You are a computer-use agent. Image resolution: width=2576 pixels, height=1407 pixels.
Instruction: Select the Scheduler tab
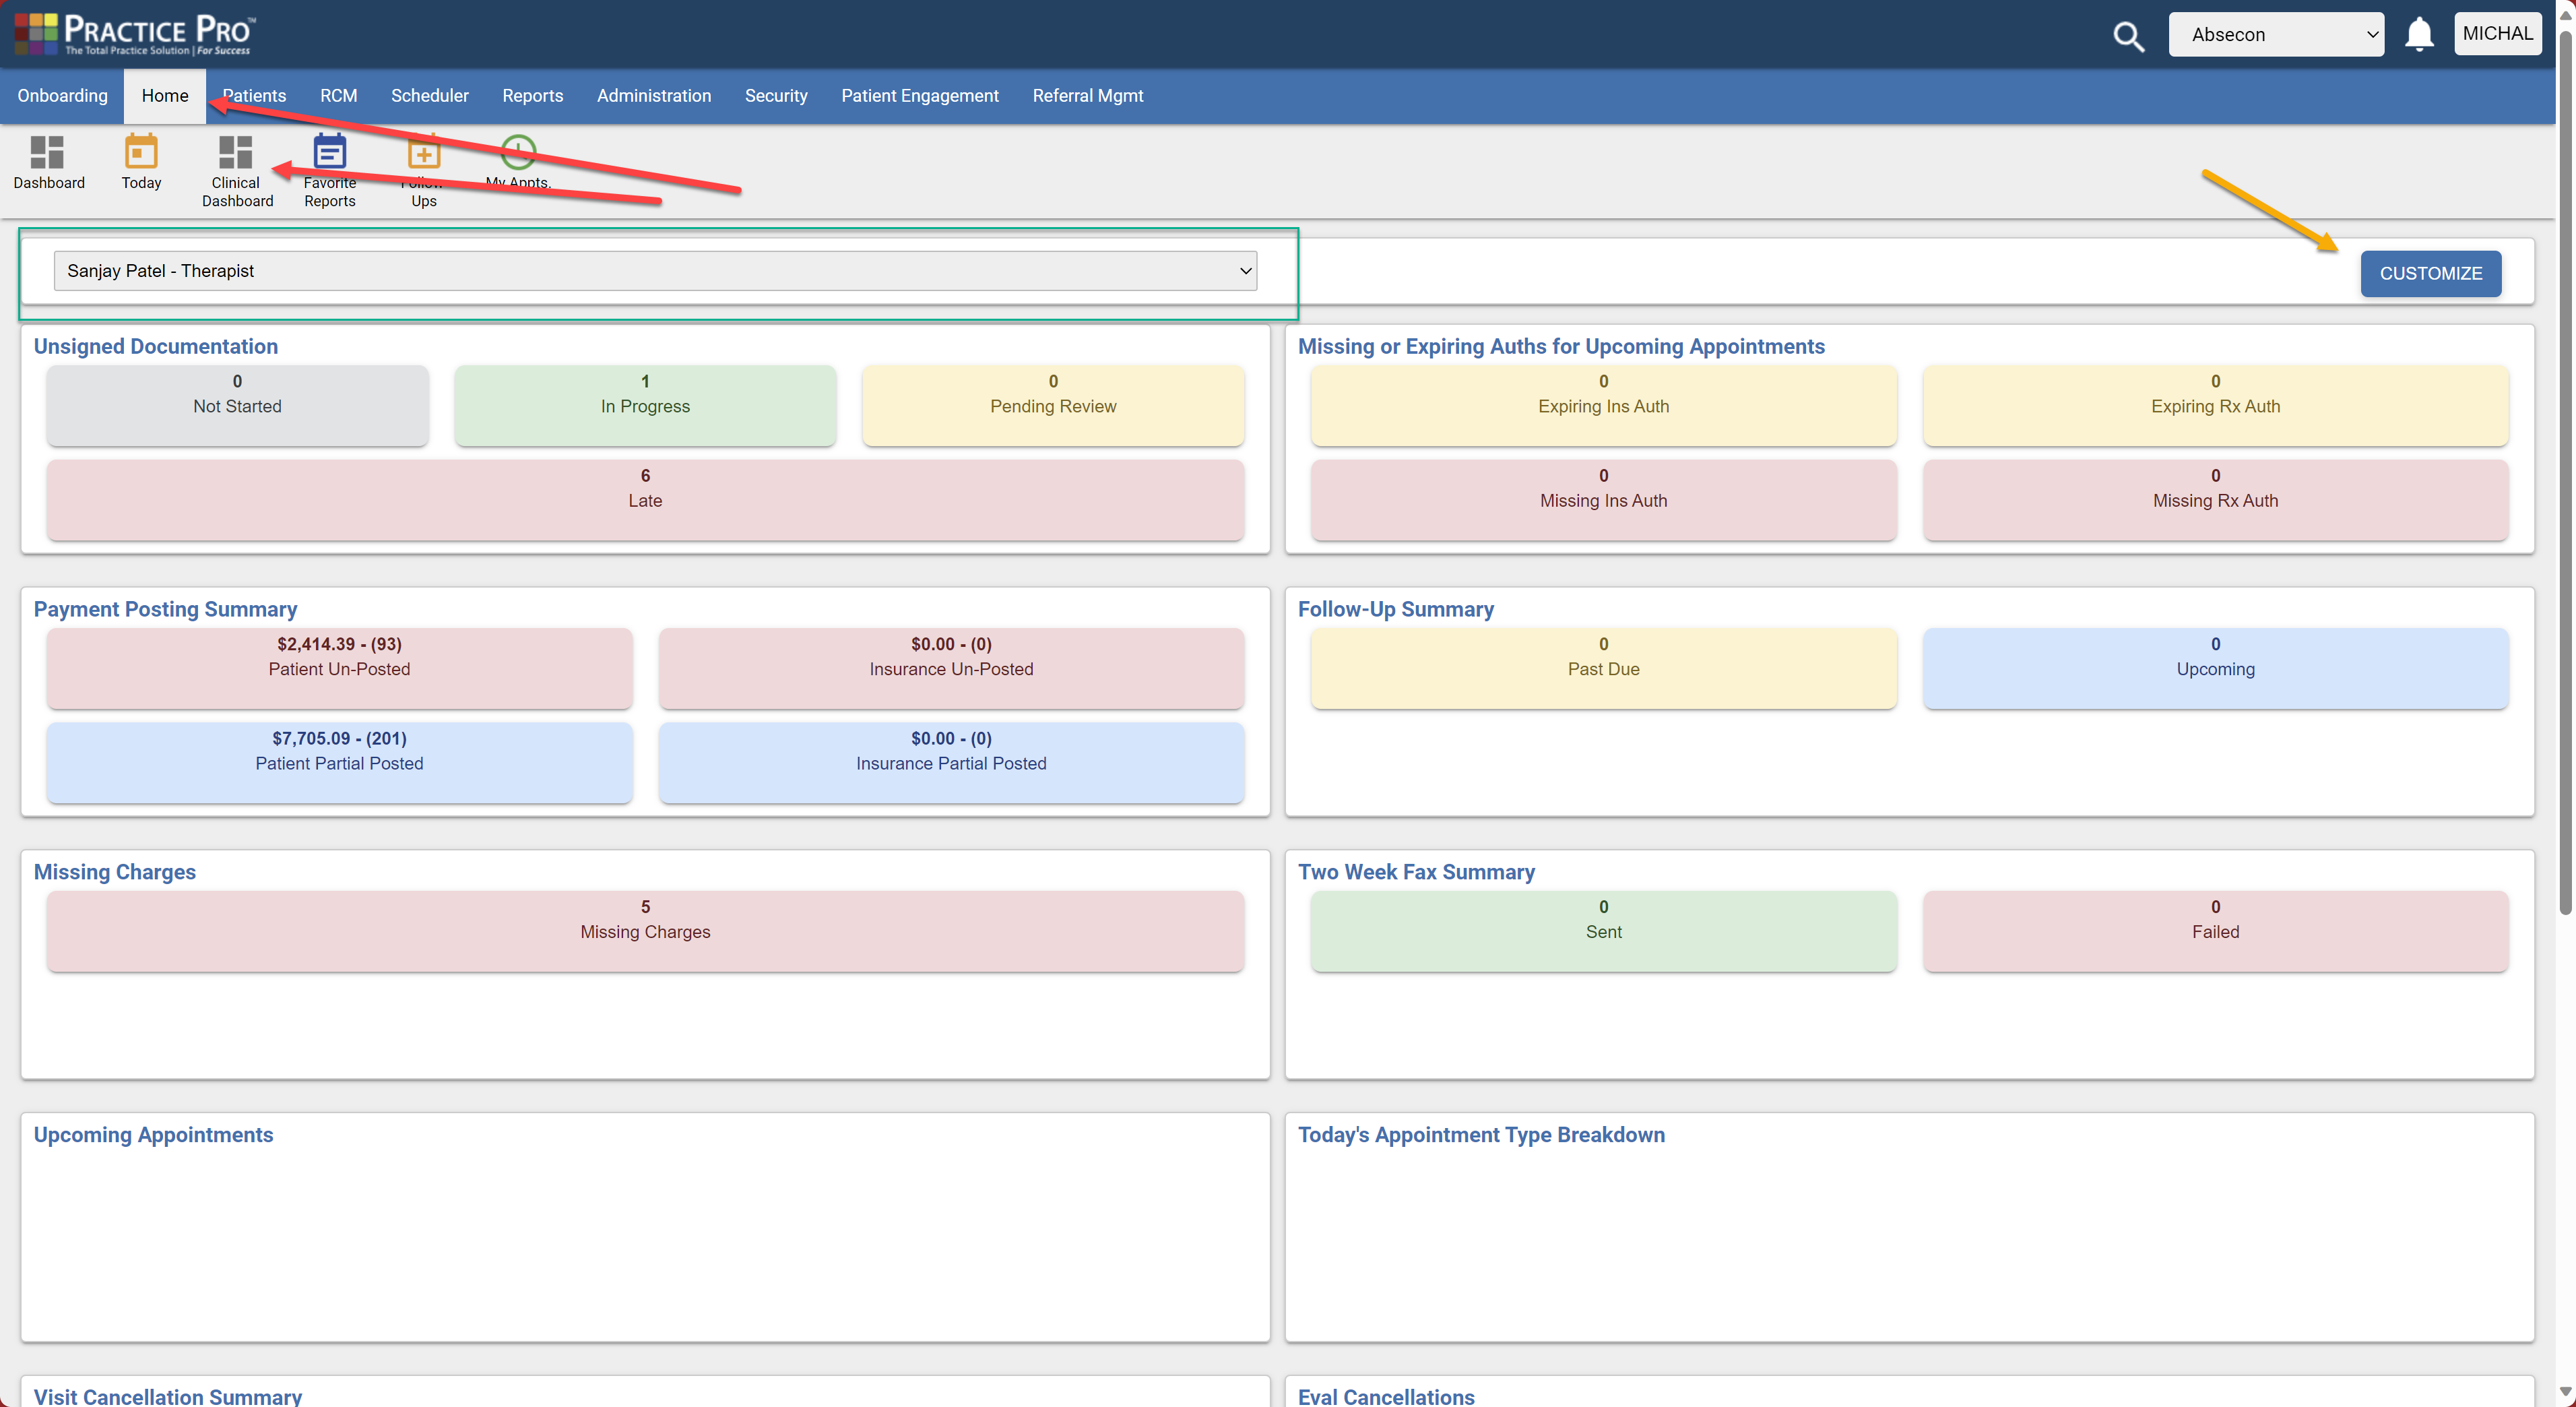429,95
